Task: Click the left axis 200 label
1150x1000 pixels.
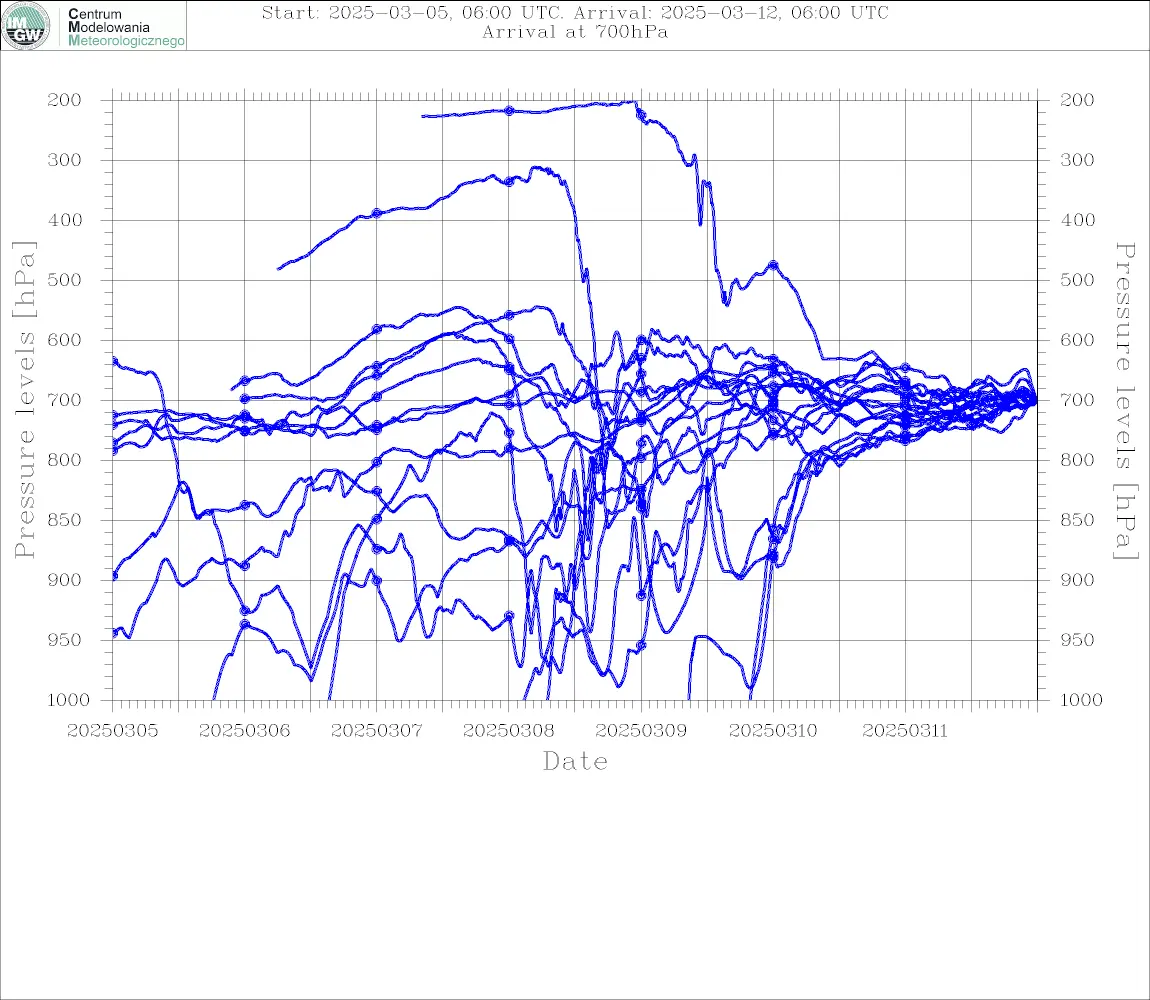Action: 64,100
